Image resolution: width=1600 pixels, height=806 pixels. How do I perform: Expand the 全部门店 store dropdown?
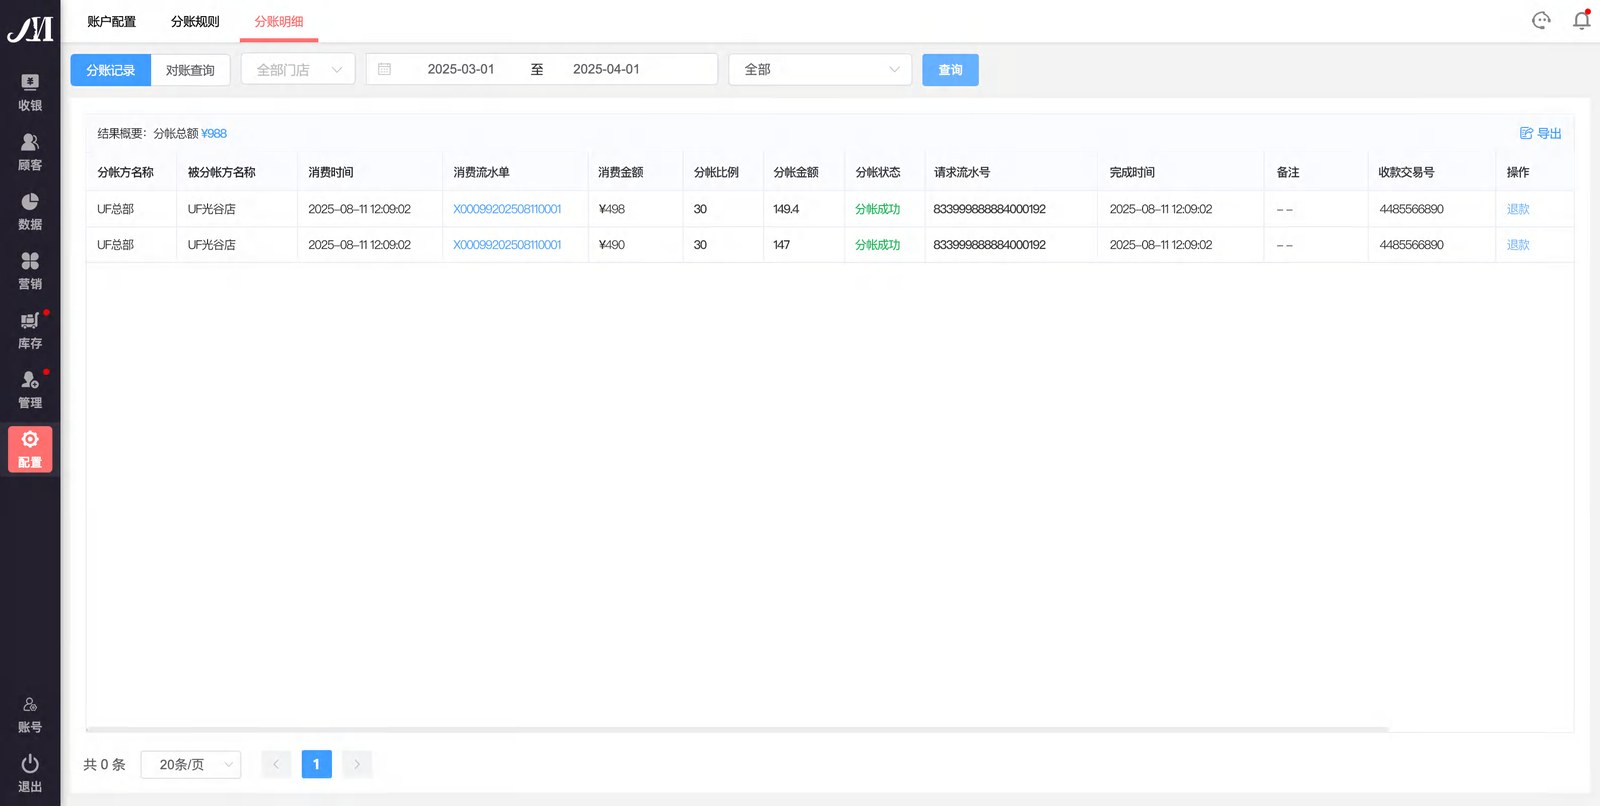click(x=298, y=69)
